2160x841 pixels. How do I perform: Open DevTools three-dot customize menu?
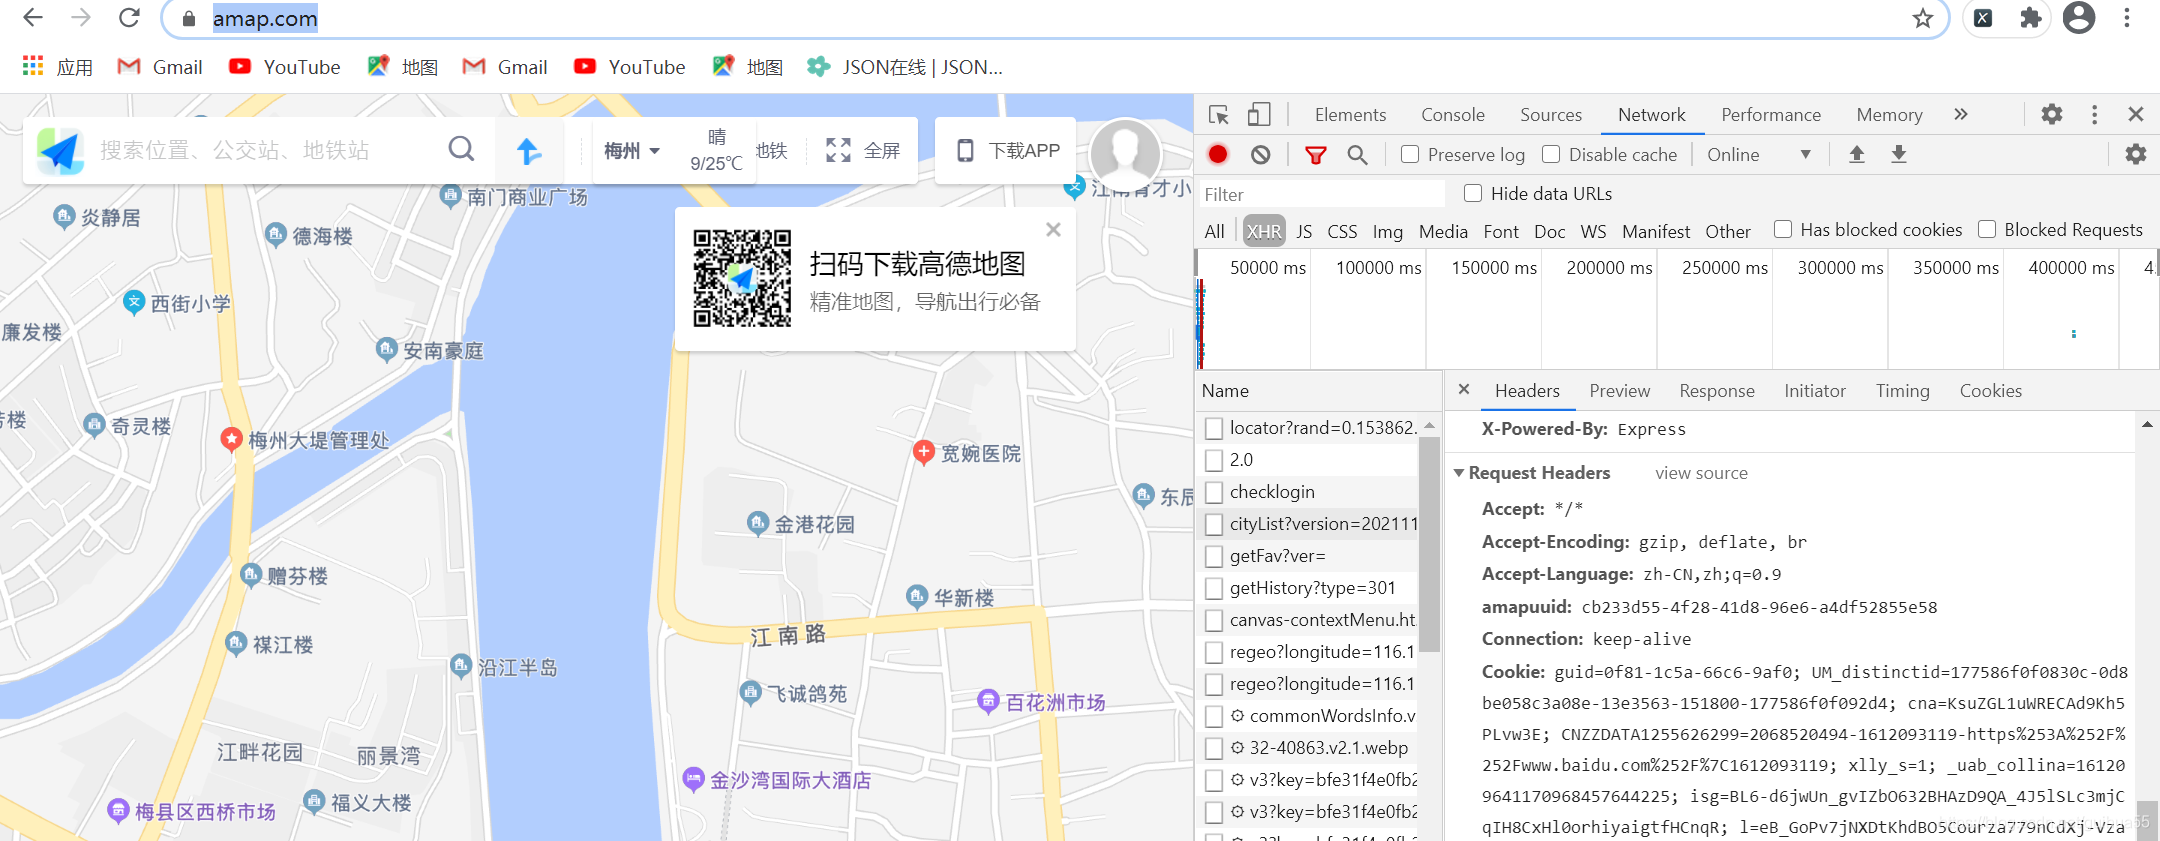click(2094, 114)
